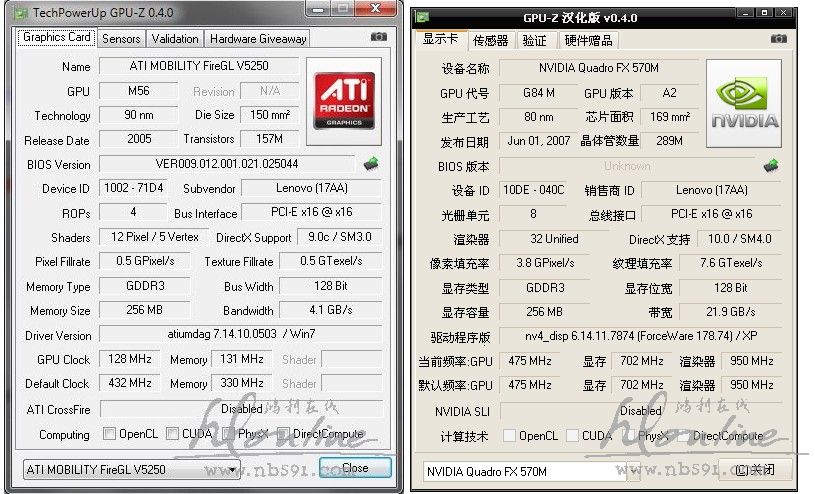Switch to the Sensors tab
Screen dimensions: 815x494
(121, 38)
